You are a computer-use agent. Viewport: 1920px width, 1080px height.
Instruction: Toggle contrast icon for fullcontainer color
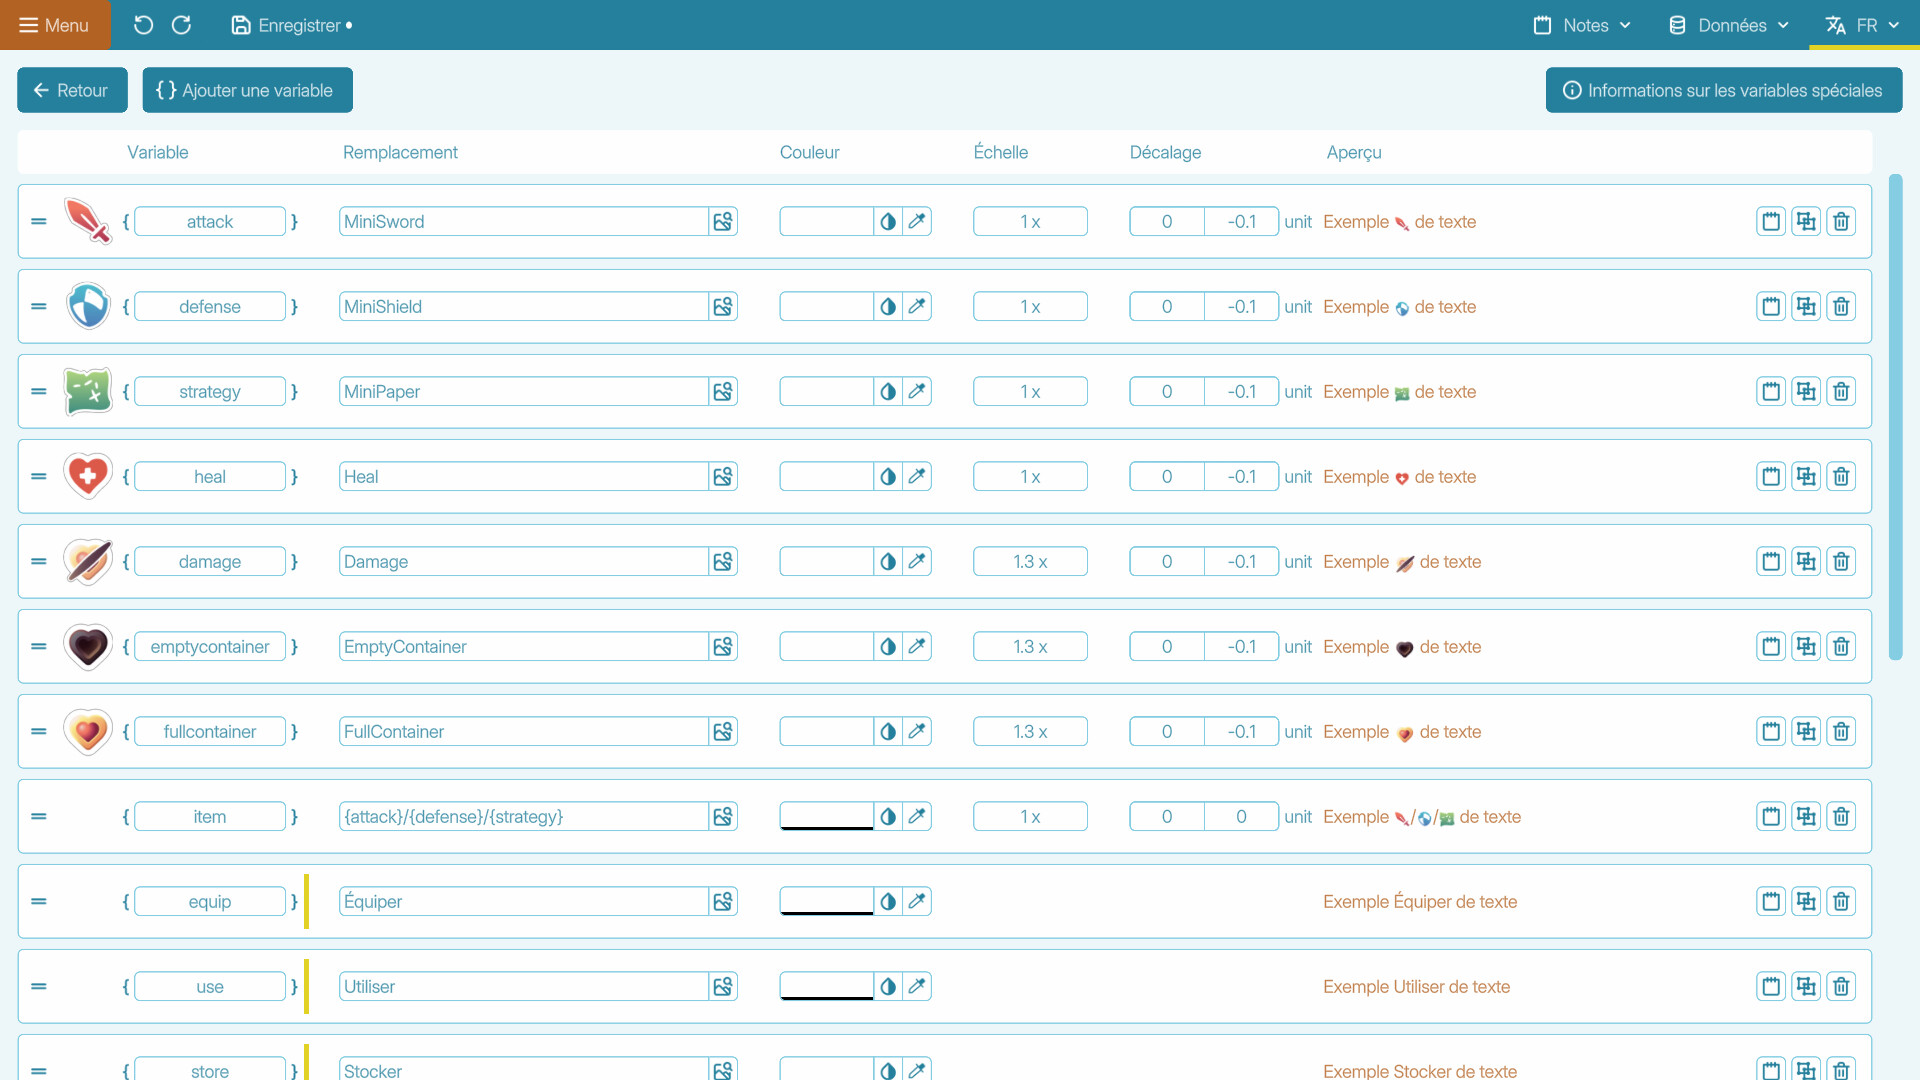888,731
